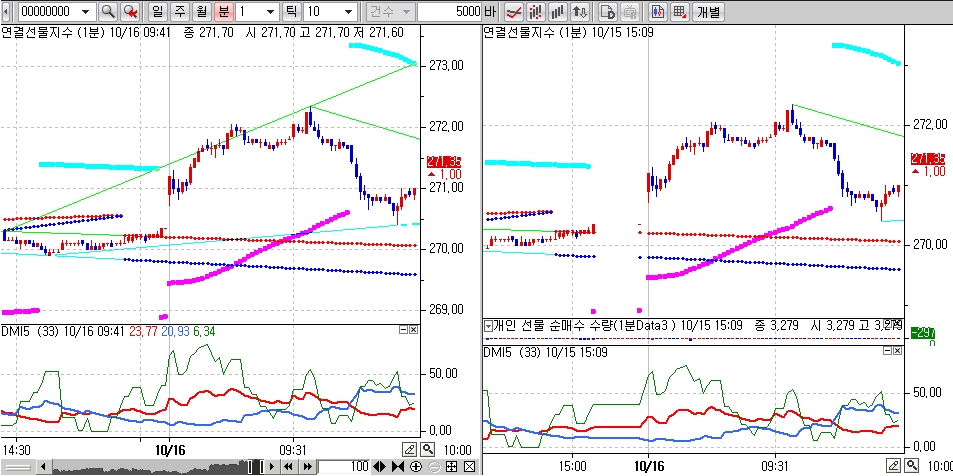Viewport: 953px width, 476px height.
Task: Toggle the 일 (daily) period button
Action: [x=157, y=12]
